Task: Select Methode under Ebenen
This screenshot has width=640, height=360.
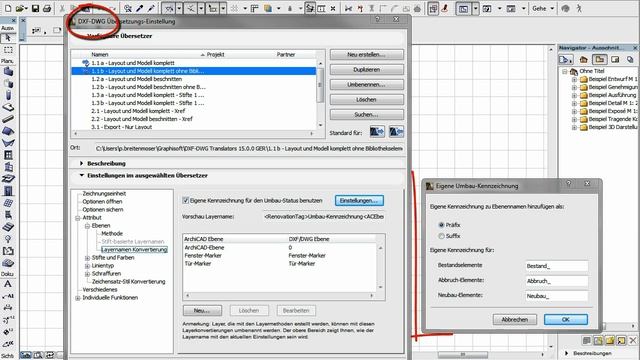Action: pyautogui.click(x=112, y=233)
